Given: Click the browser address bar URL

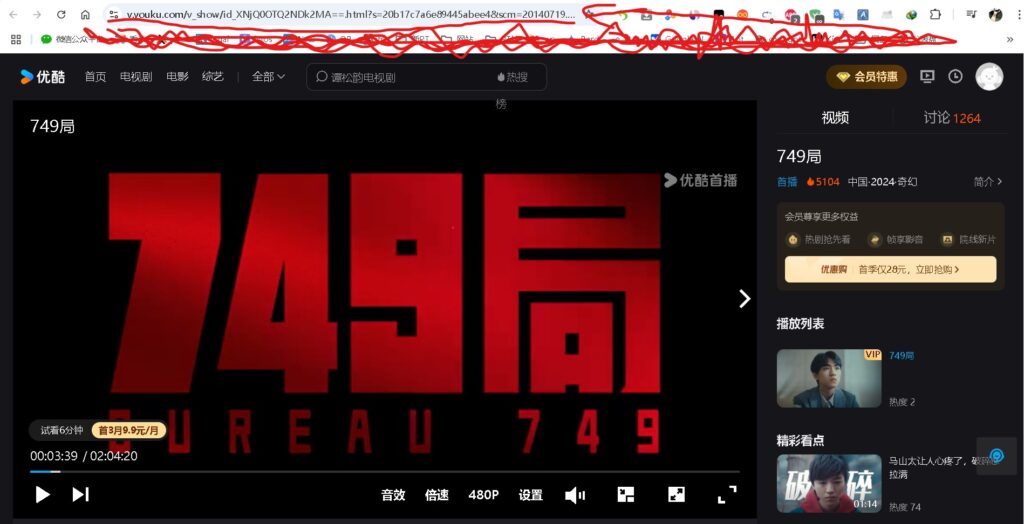Looking at the screenshot, I should [351, 14].
